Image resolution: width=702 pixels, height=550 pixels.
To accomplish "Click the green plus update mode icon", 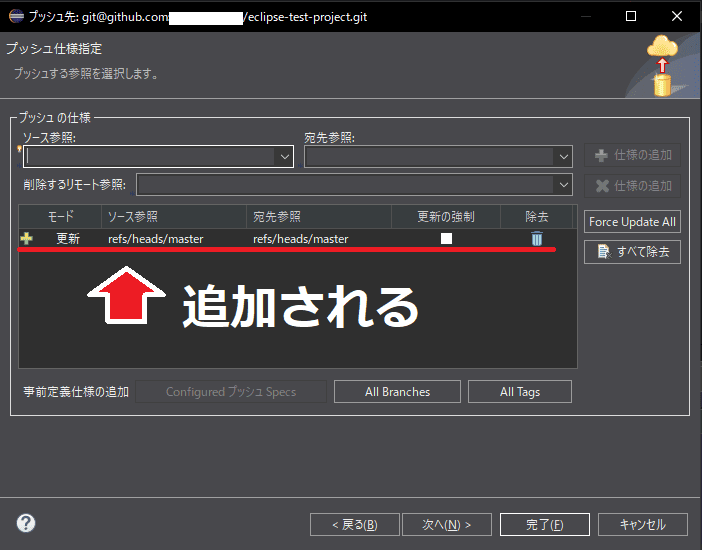I will pyautogui.click(x=27, y=239).
